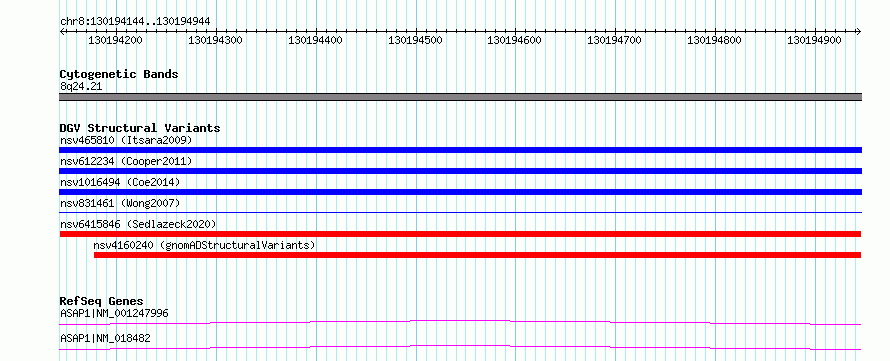890x361 pixels.
Task: Click the ruler's left arrow end
Action: [62, 31]
